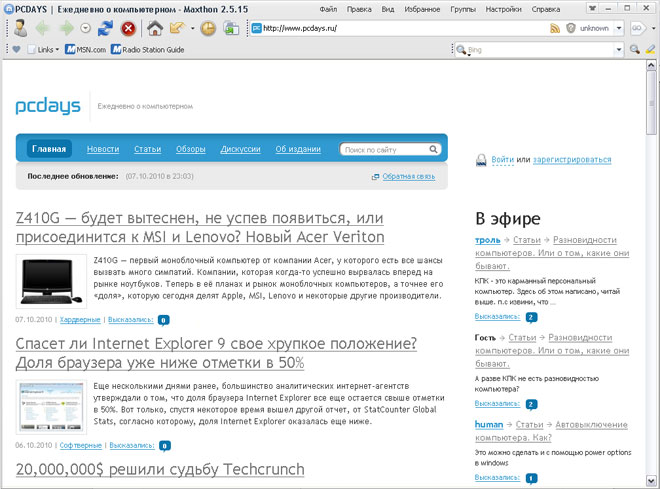Open the Справка menu
Image resolution: width=660 pixels, height=489 pixels.
click(x=546, y=9)
